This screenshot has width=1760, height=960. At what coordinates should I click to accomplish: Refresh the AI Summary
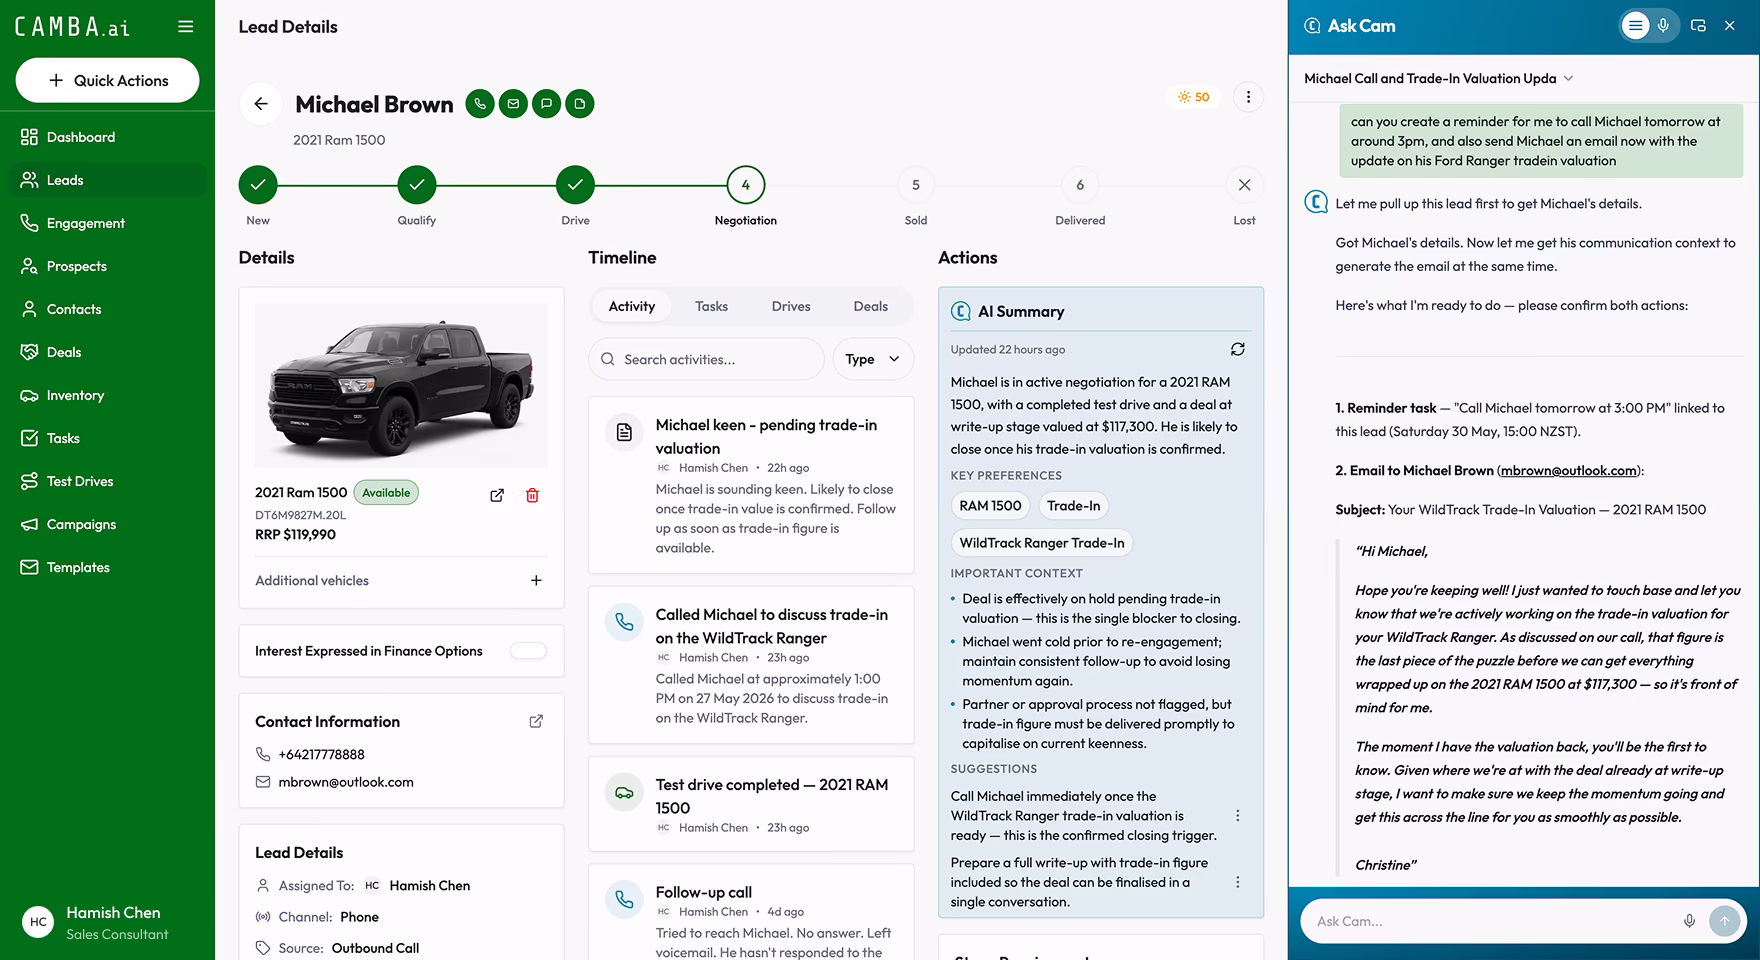[1238, 349]
